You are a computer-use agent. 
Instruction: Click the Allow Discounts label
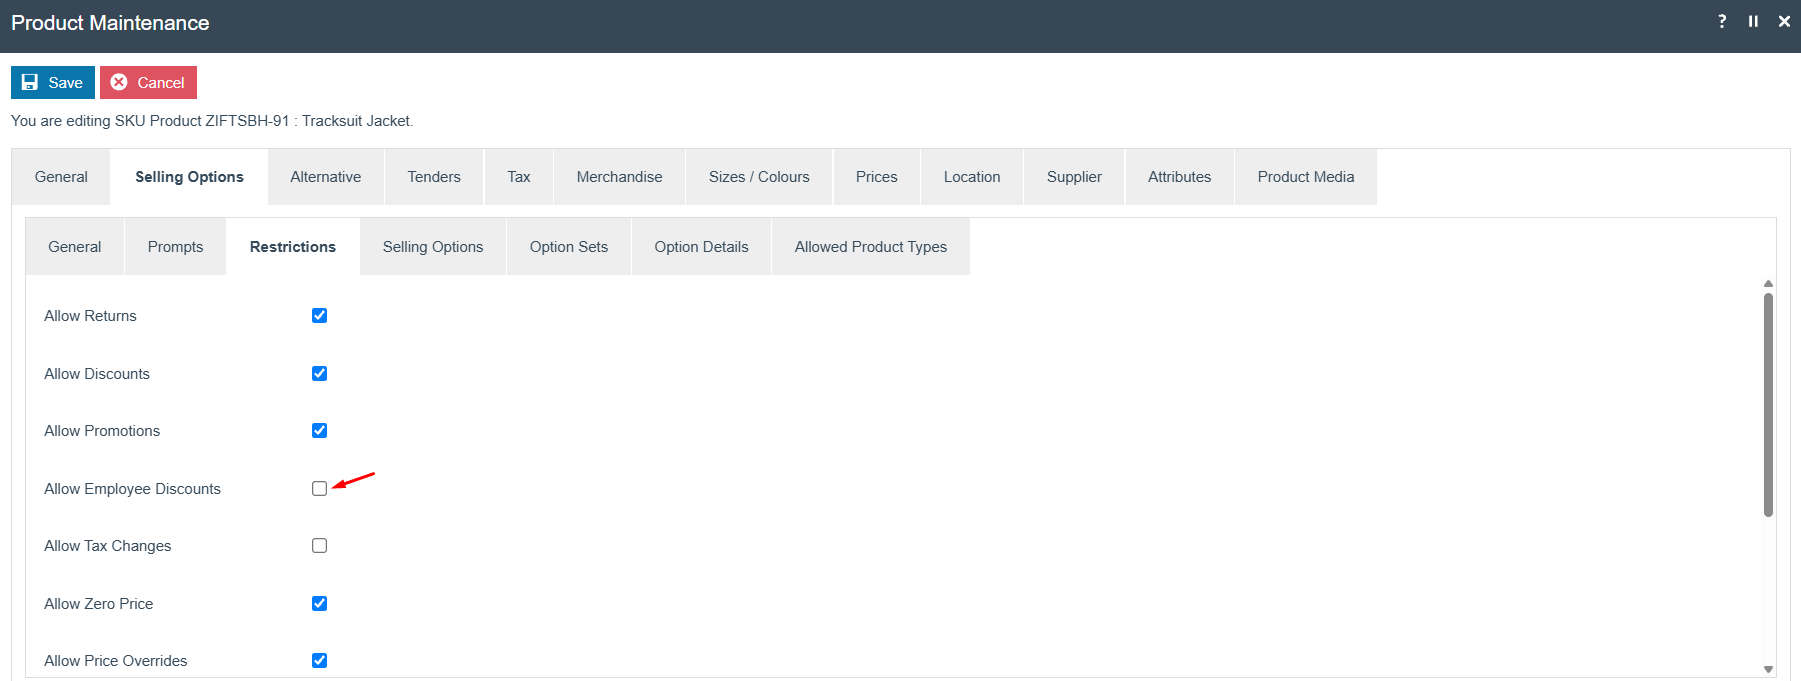tap(97, 374)
